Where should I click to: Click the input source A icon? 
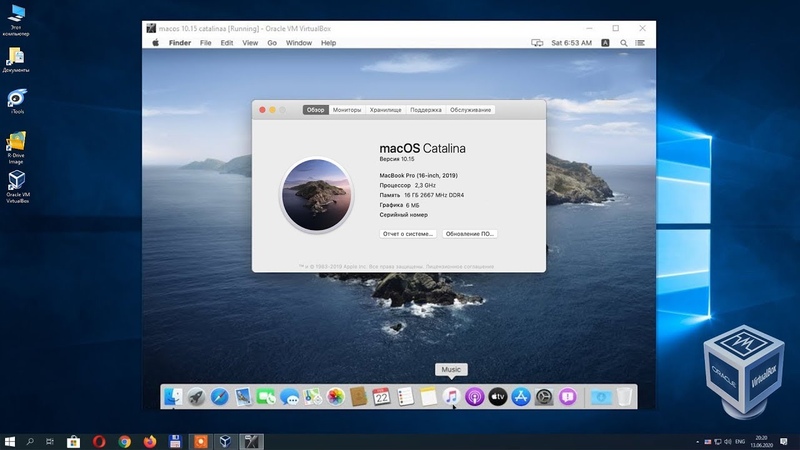click(605, 43)
